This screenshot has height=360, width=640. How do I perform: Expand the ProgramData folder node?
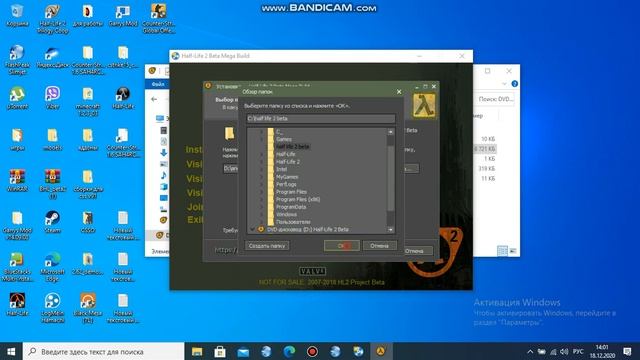(262, 207)
